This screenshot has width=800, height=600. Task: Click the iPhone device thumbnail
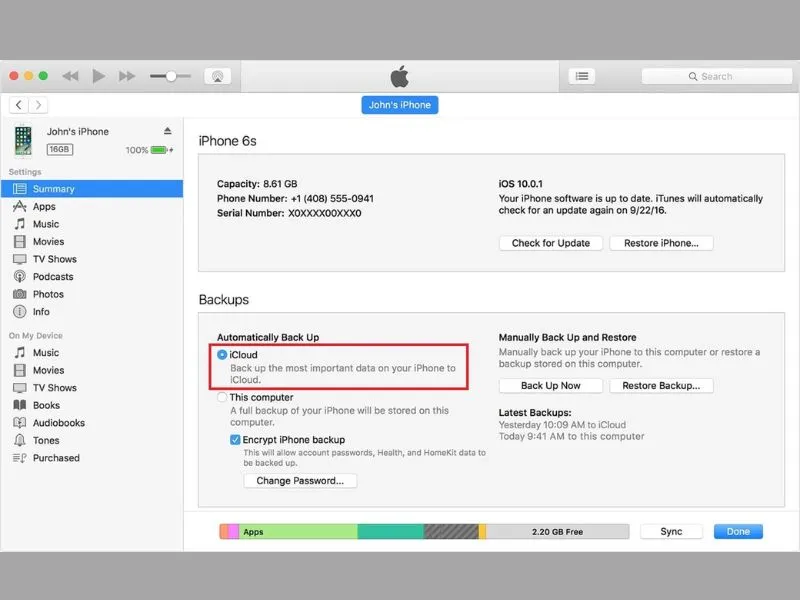pos(22,140)
